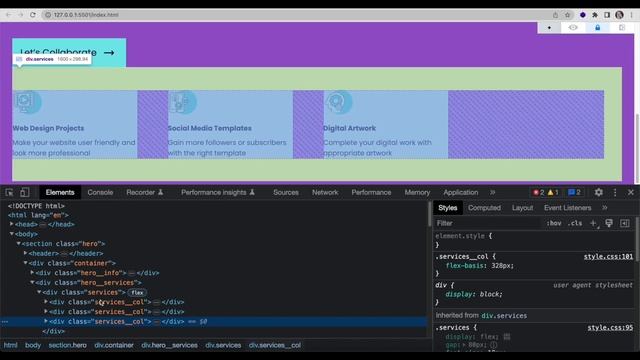Collapse the div class hero__services node
Screen dimensions: 640x360
pos(32,282)
